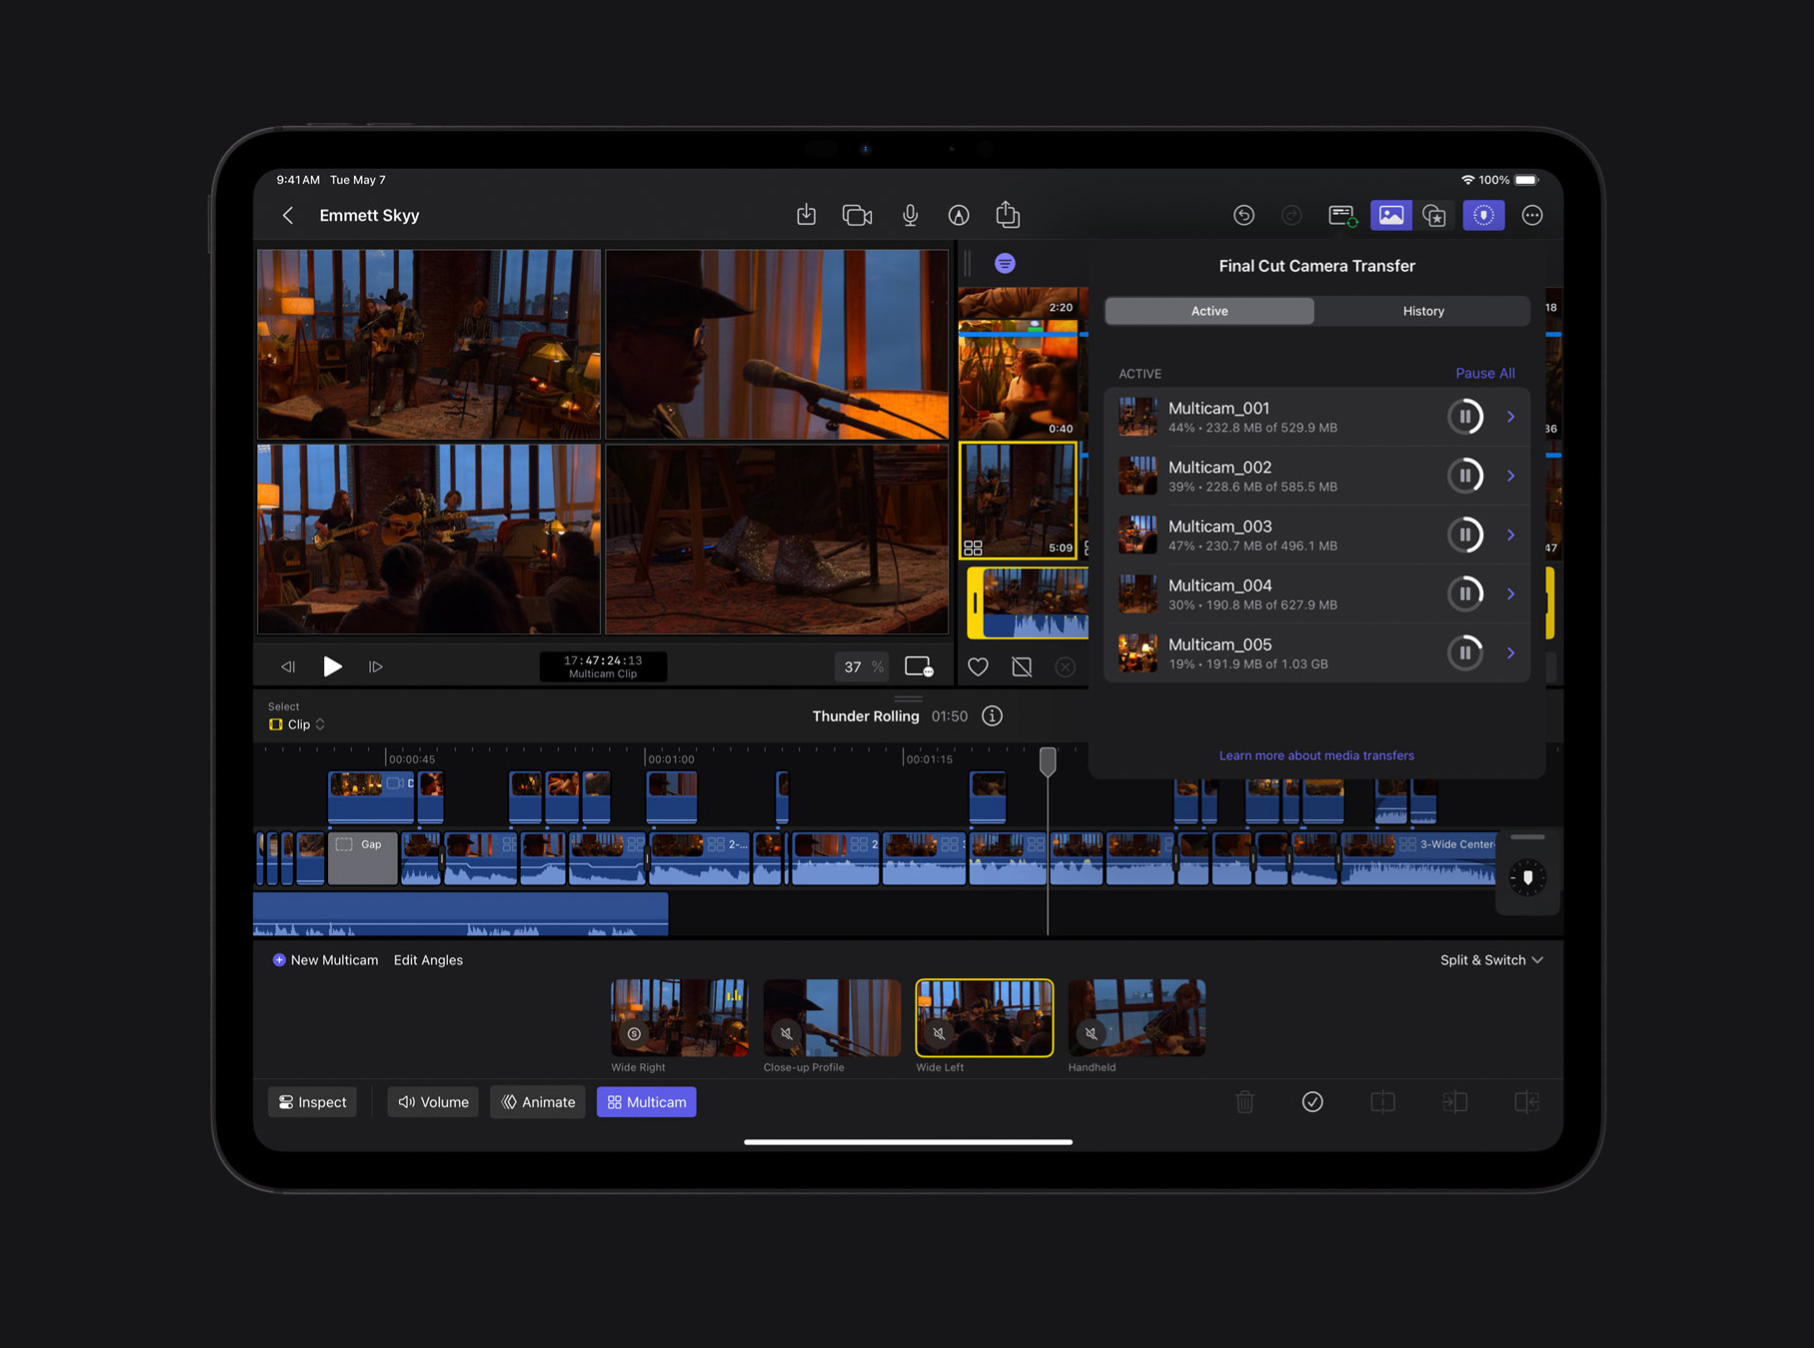Image resolution: width=1814 pixels, height=1348 pixels.
Task: Select the Handheld angle thumbnail
Action: [1136, 1017]
